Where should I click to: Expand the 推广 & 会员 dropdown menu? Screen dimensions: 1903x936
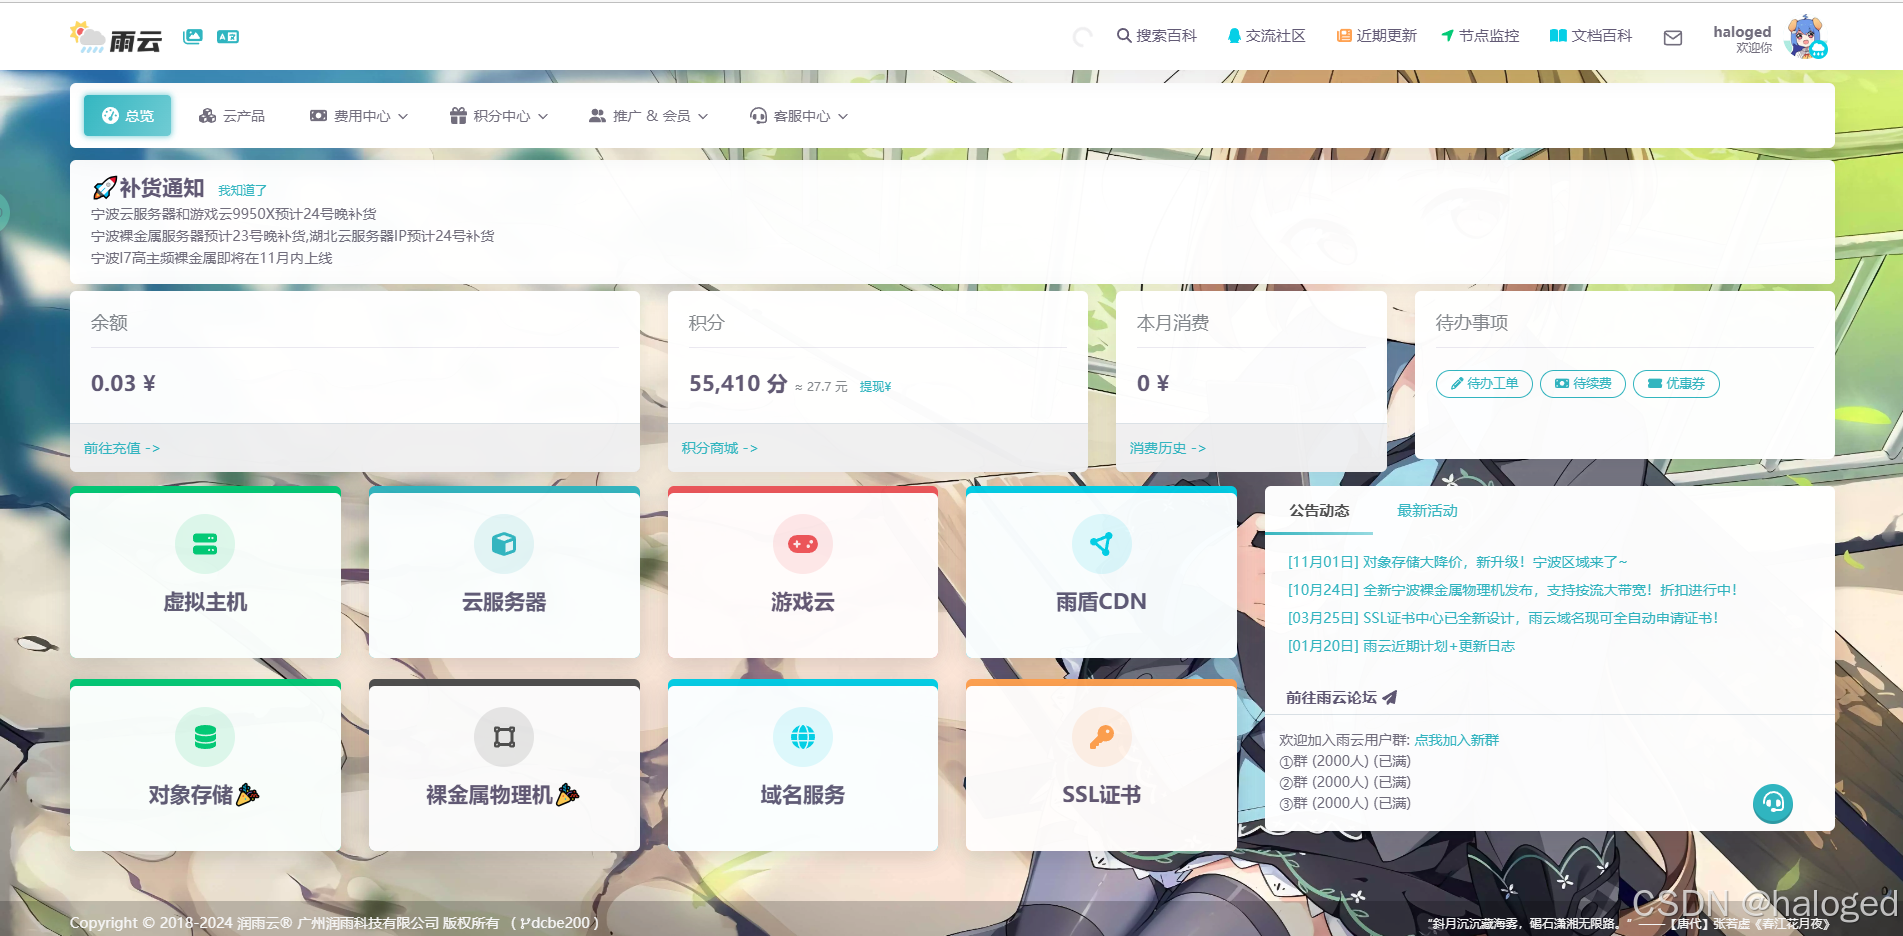pyautogui.click(x=649, y=116)
